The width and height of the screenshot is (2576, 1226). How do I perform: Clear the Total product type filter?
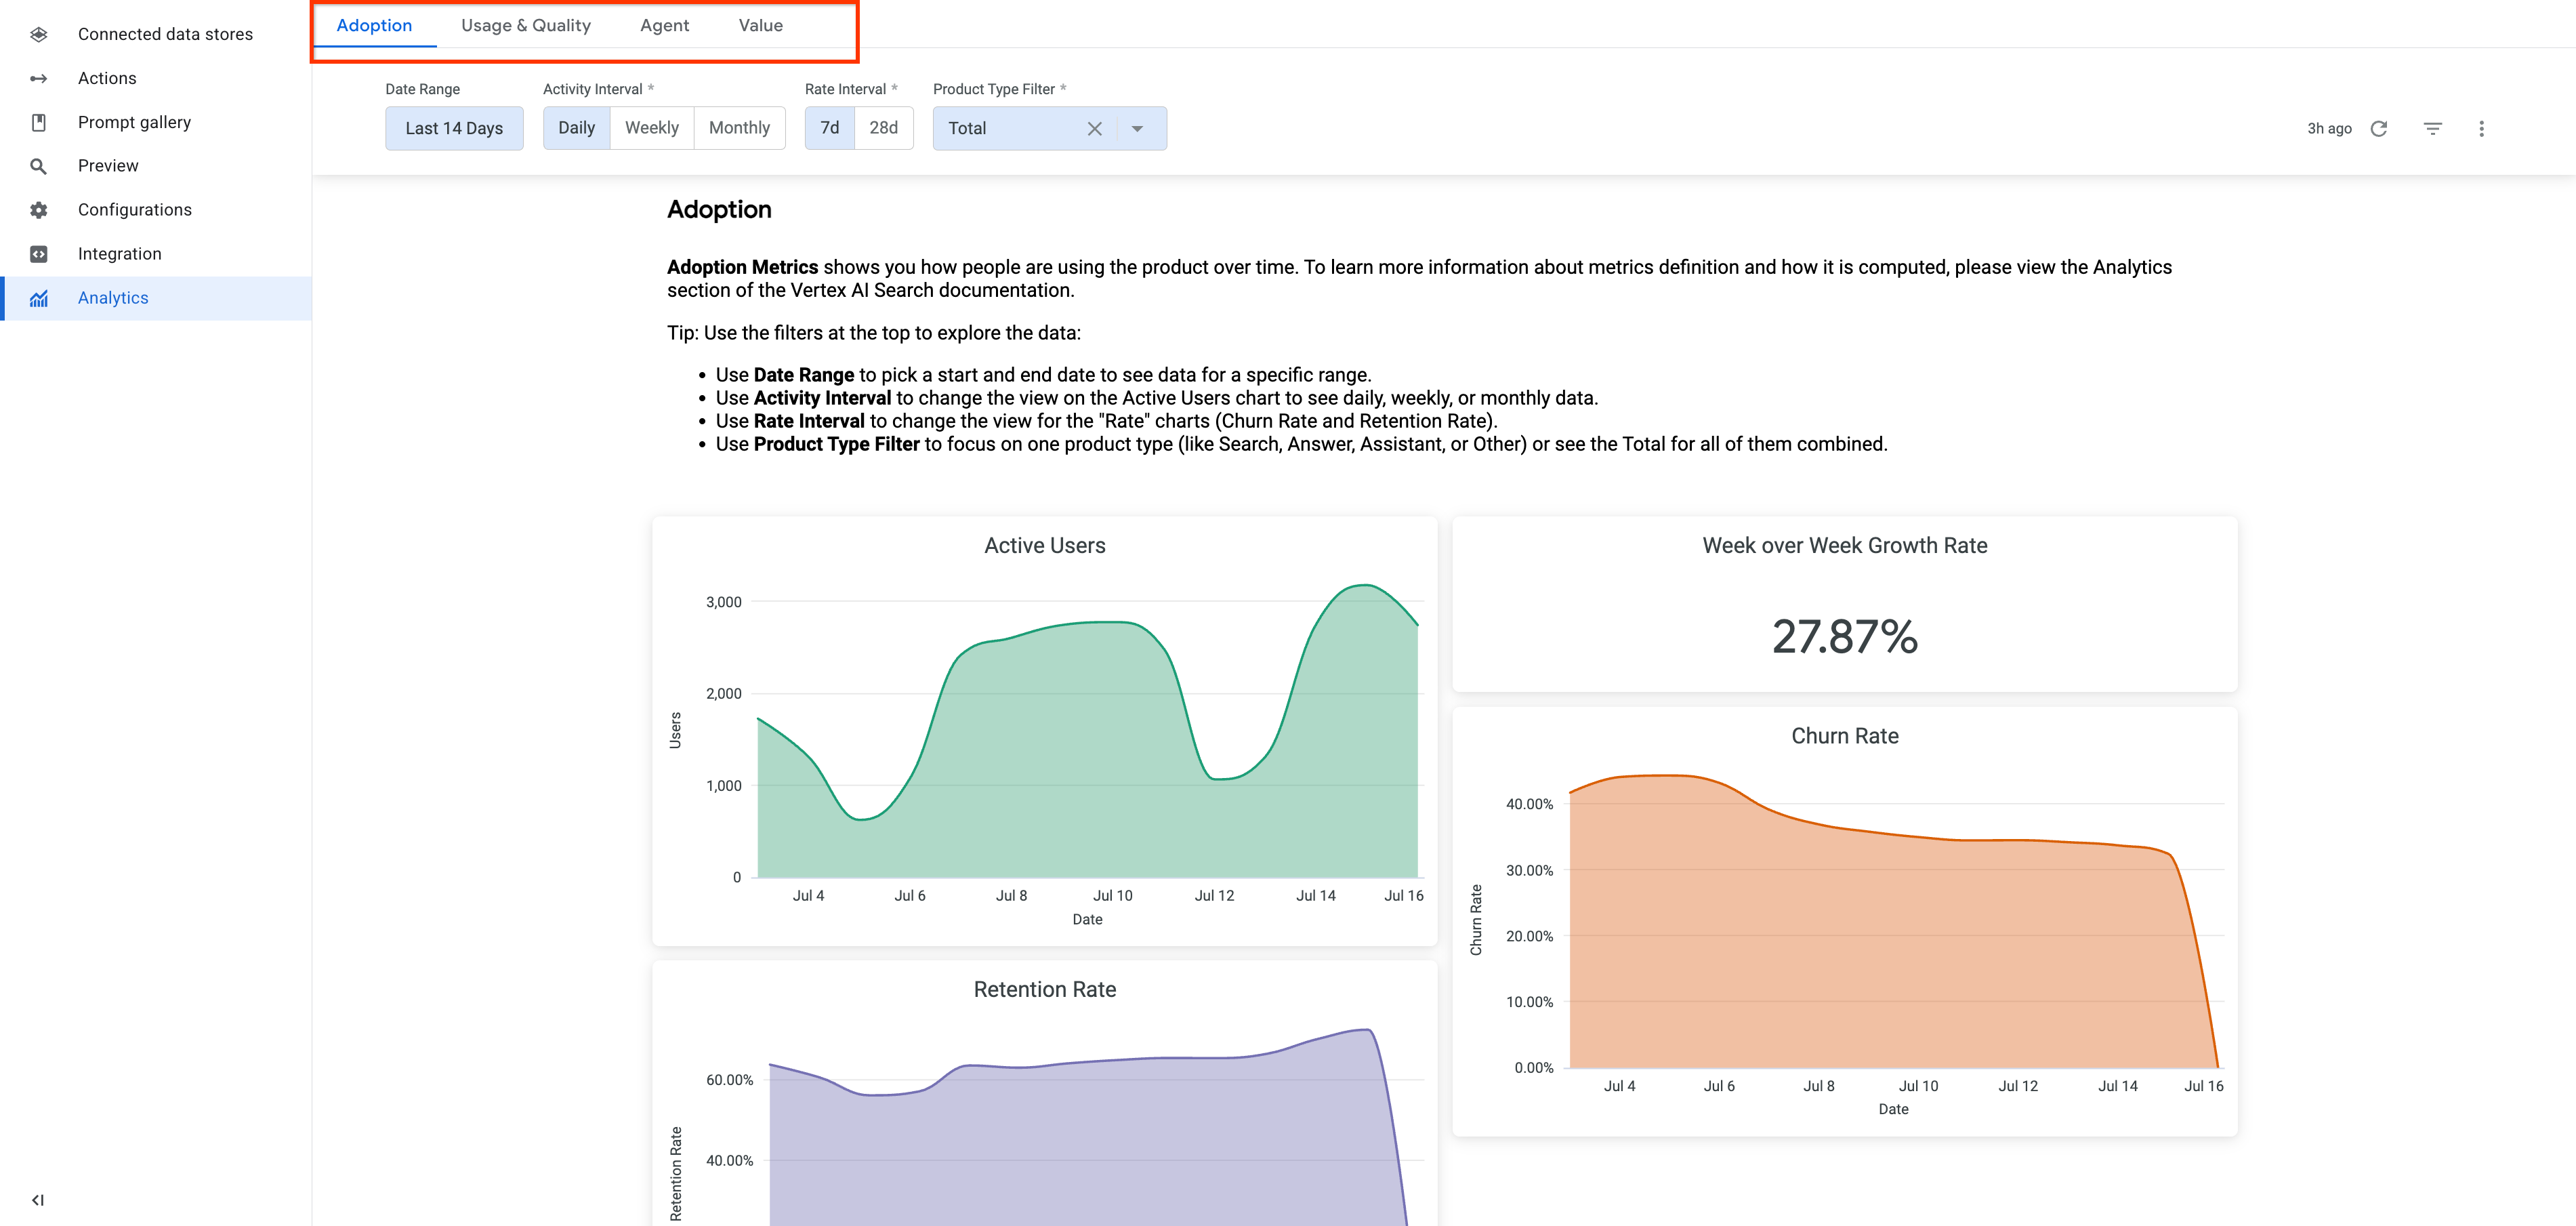(x=1094, y=128)
